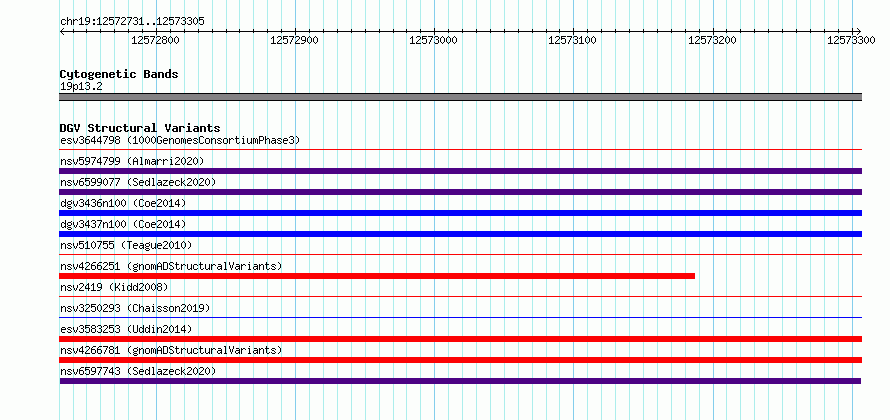Select the thin blue nsv3250293 variant line
This screenshot has height=420, width=890.
click(x=460, y=318)
